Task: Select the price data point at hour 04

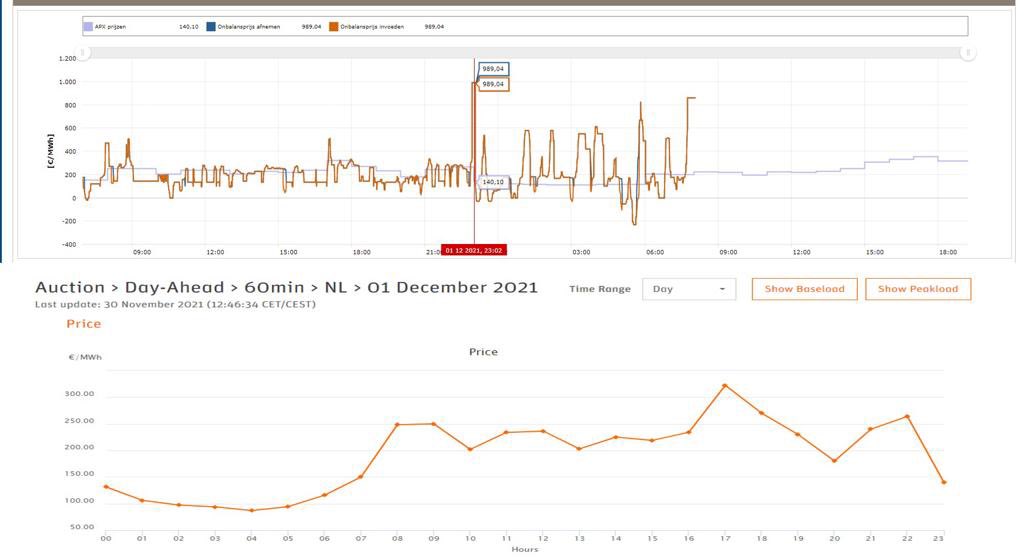Action: point(251,510)
